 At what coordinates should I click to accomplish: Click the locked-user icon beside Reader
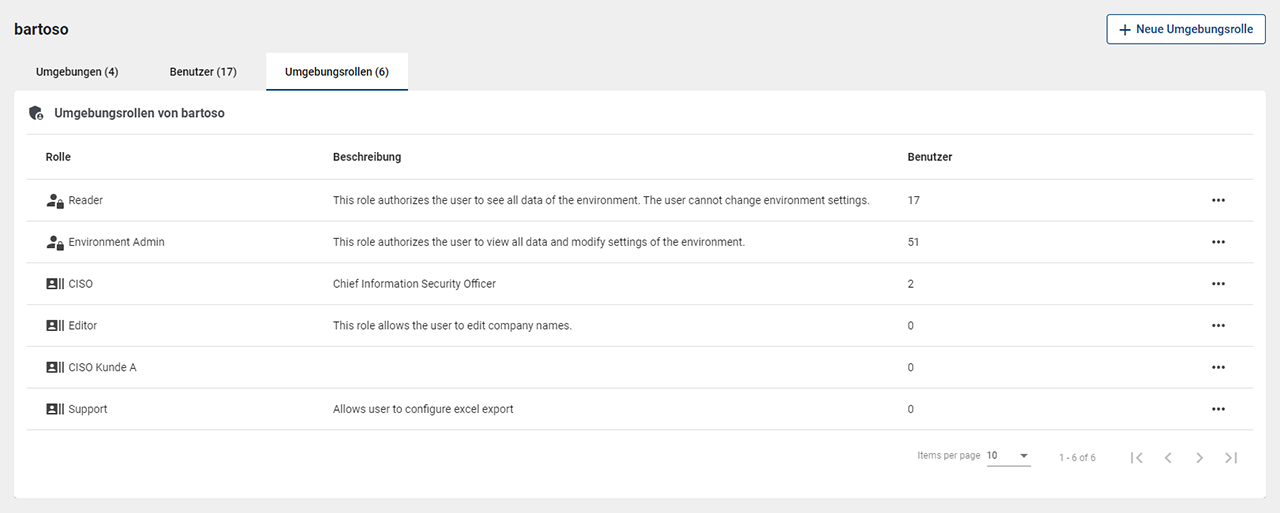[55, 201]
